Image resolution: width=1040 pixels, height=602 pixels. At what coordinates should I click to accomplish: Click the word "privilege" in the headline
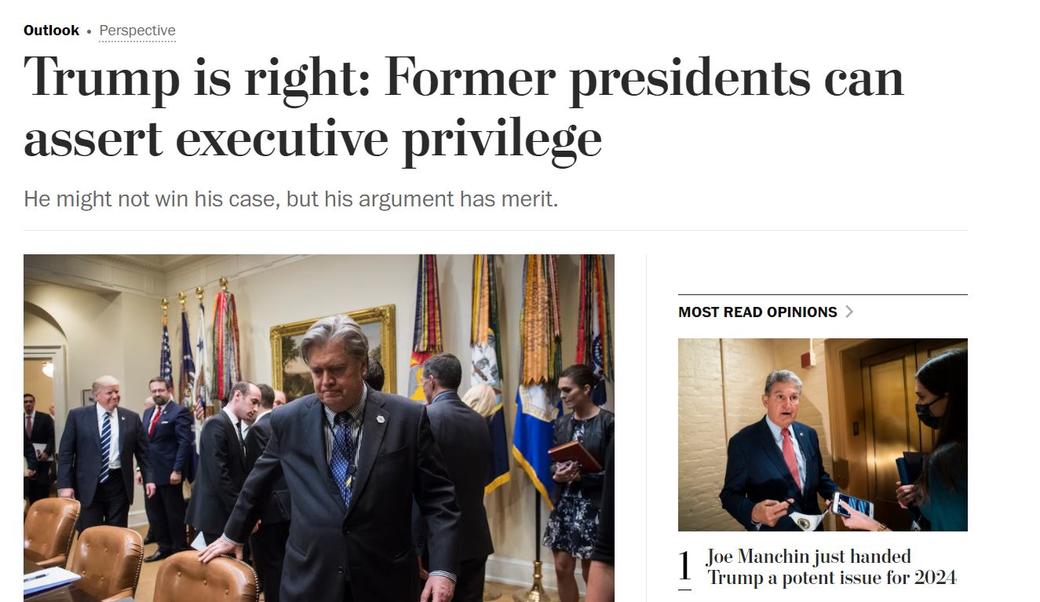tap(502, 138)
